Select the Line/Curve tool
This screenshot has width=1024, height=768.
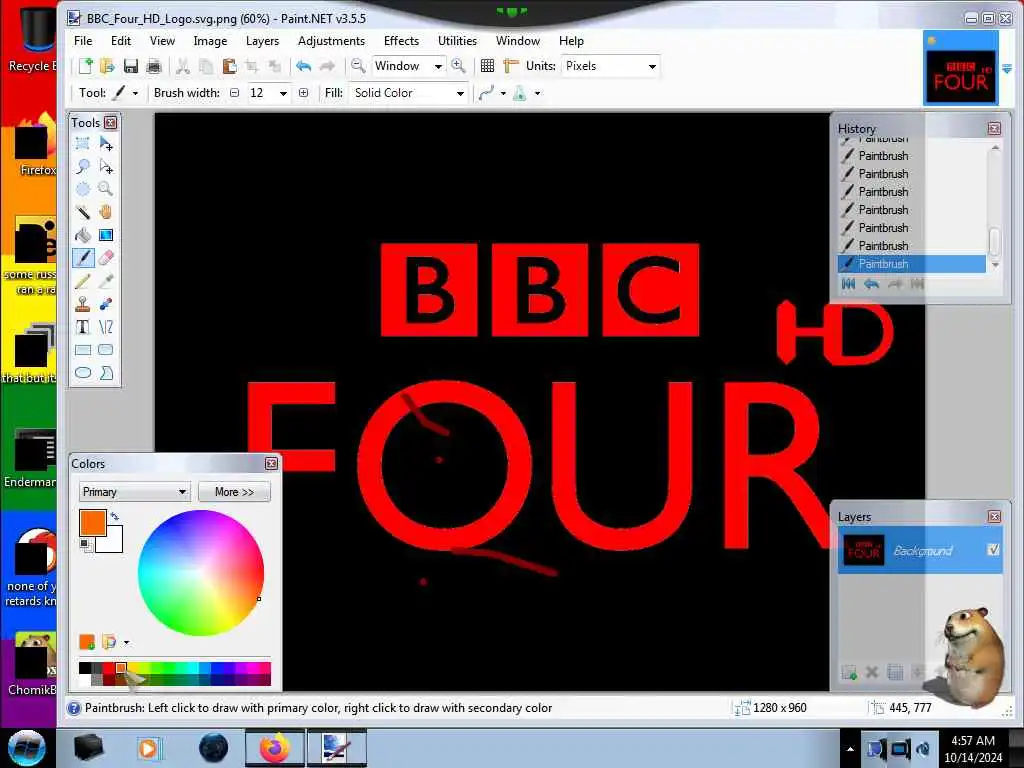coord(106,327)
